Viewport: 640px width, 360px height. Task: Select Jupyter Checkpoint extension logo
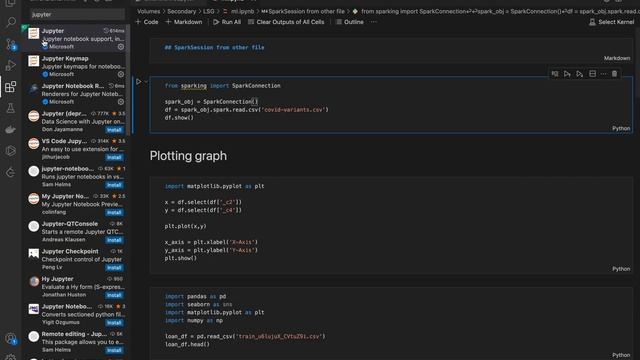[33, 253]
